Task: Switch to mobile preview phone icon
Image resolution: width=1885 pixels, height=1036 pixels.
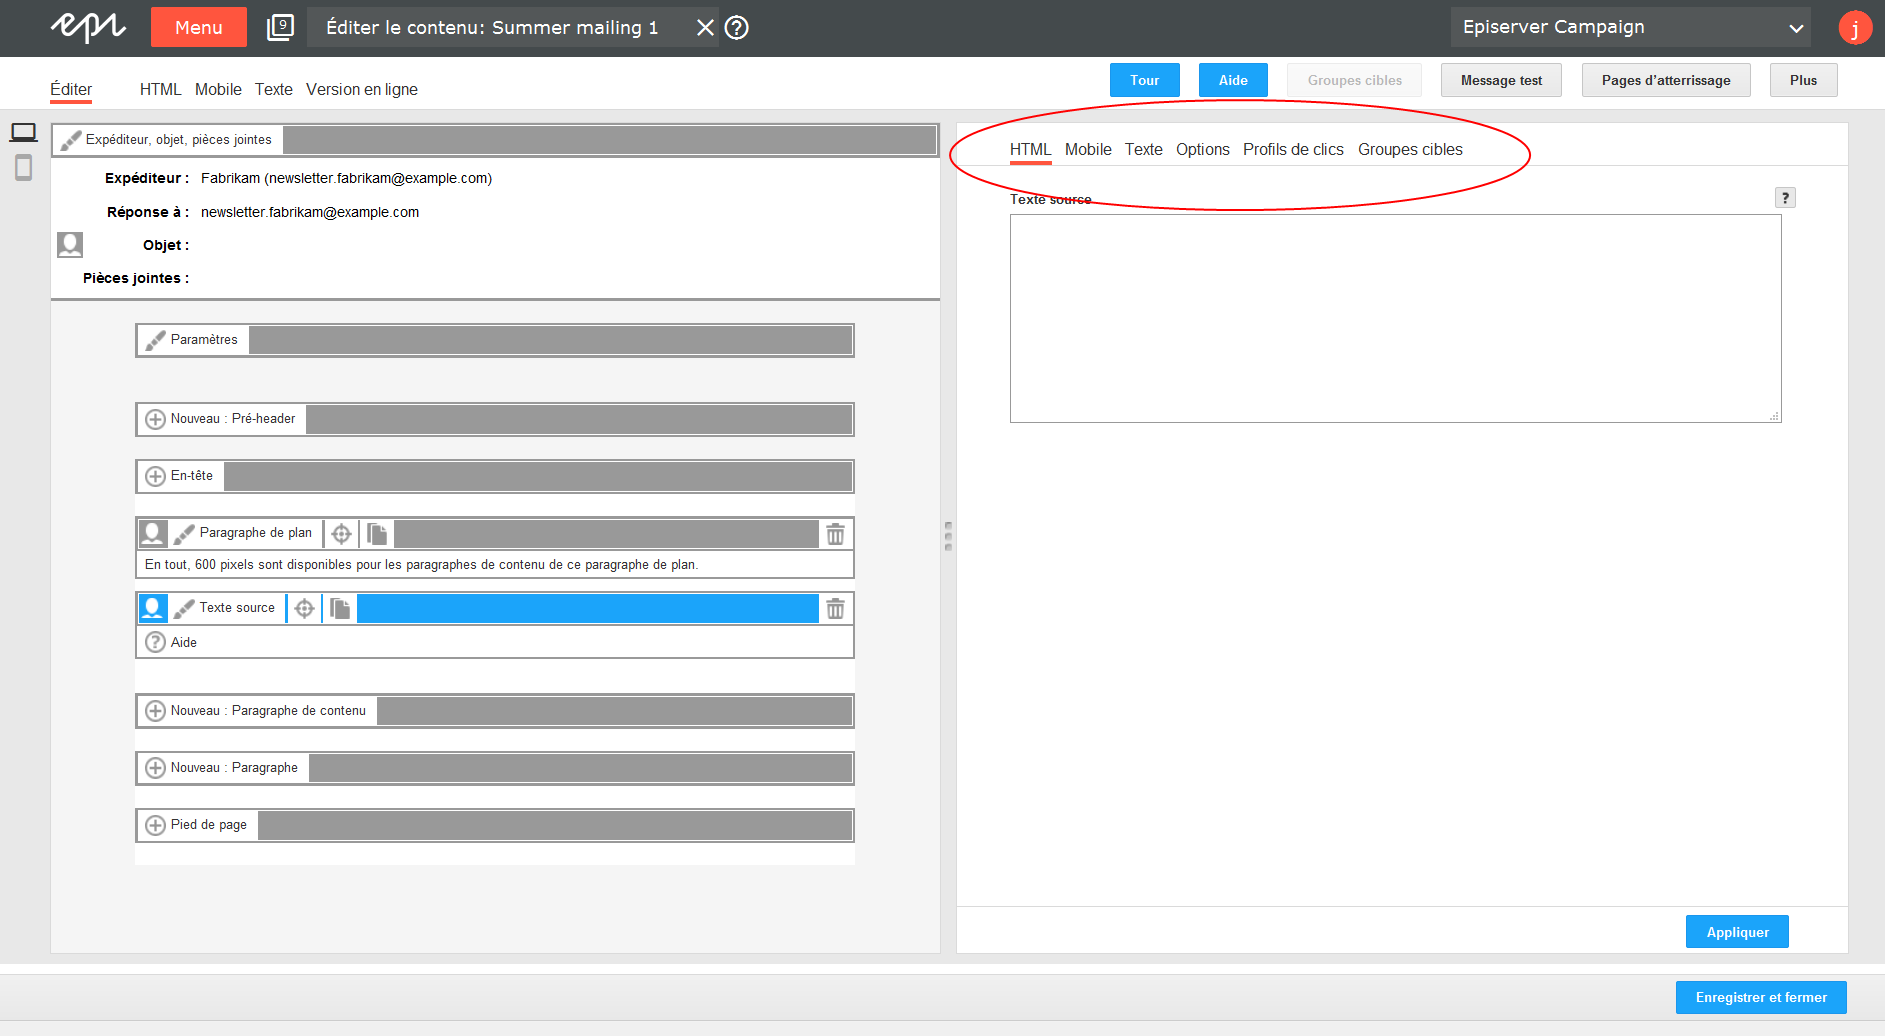Action: (x=24, y=168)
